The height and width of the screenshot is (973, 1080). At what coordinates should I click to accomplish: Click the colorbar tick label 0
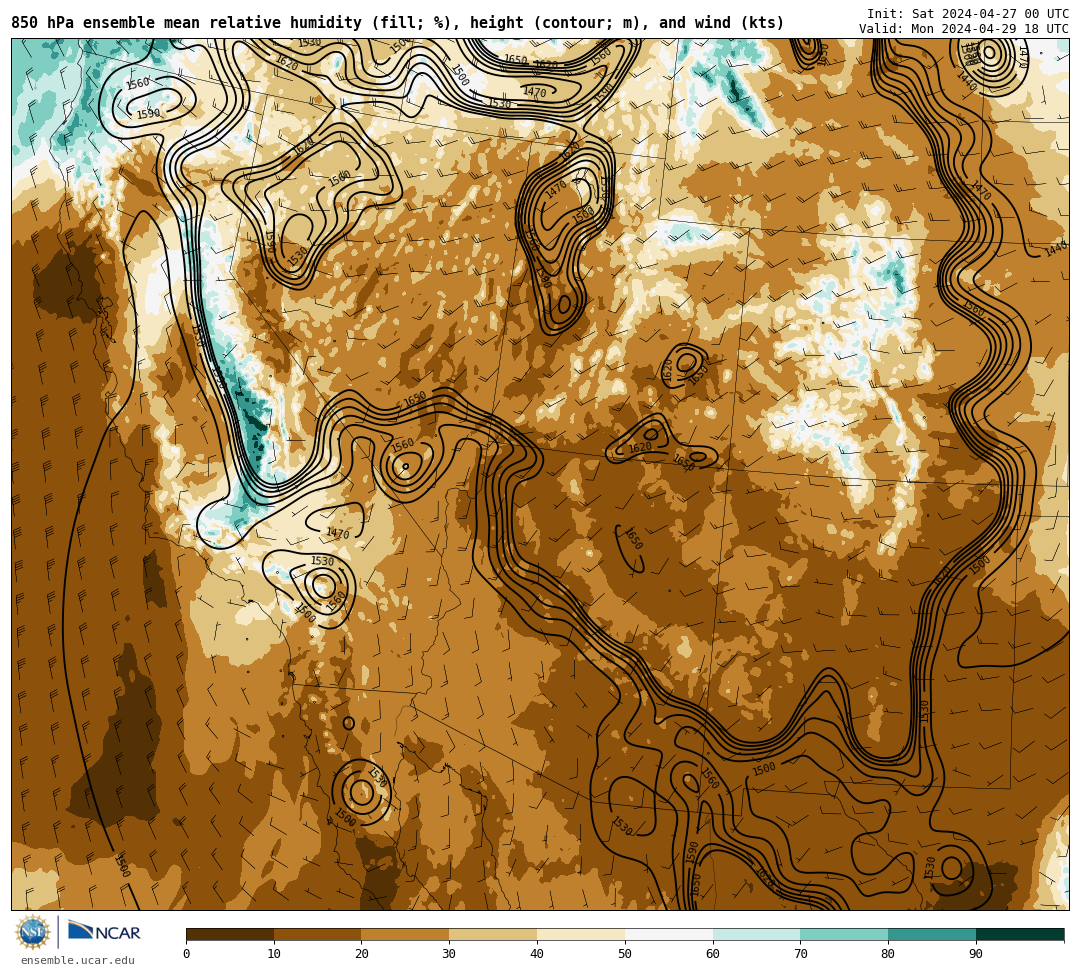(x=187, y=954)
